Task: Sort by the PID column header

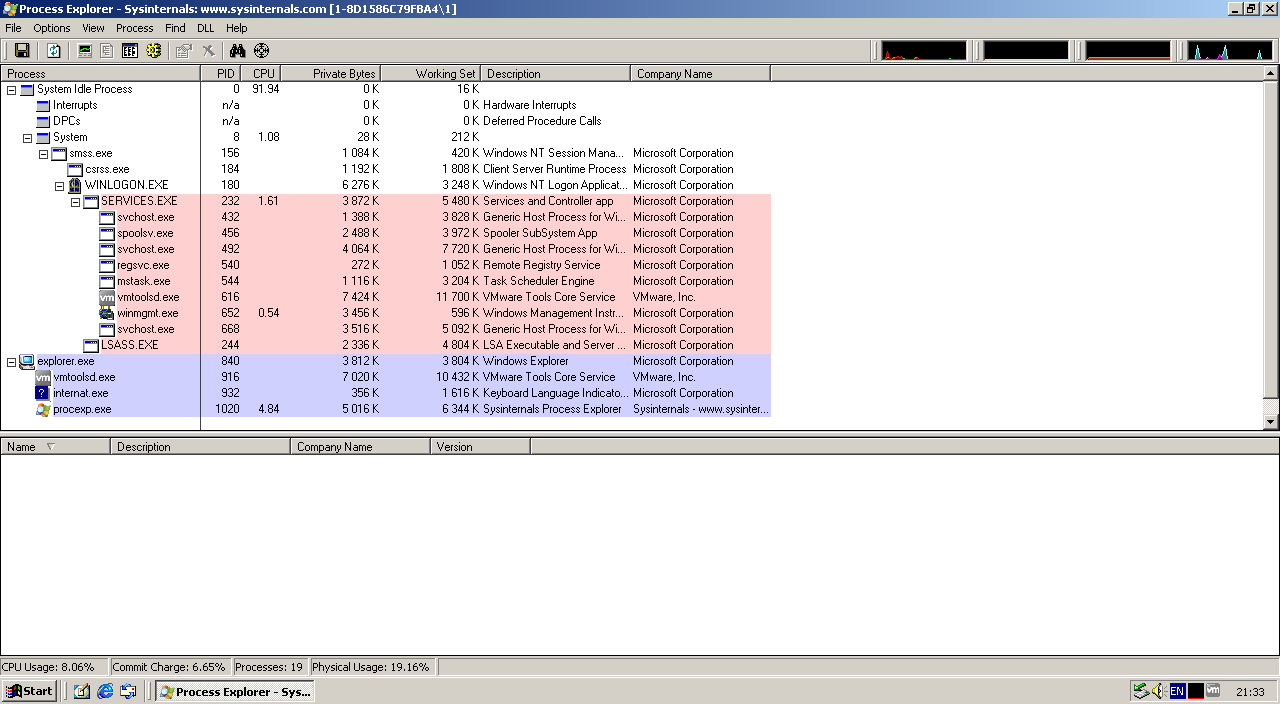Action: coord(221,73)
